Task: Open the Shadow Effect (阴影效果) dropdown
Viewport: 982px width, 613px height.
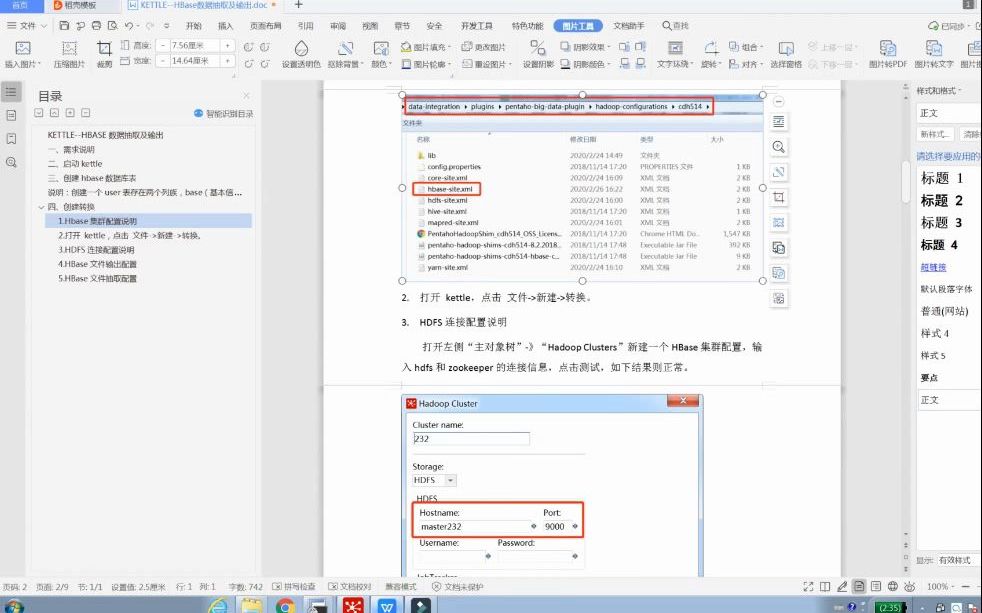Action: click(586, 47)
